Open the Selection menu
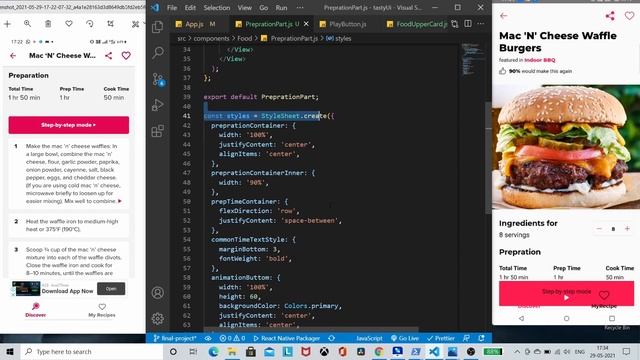Viewport: 640px width, 360px height. pyautogui.click(x=216, y=7)
